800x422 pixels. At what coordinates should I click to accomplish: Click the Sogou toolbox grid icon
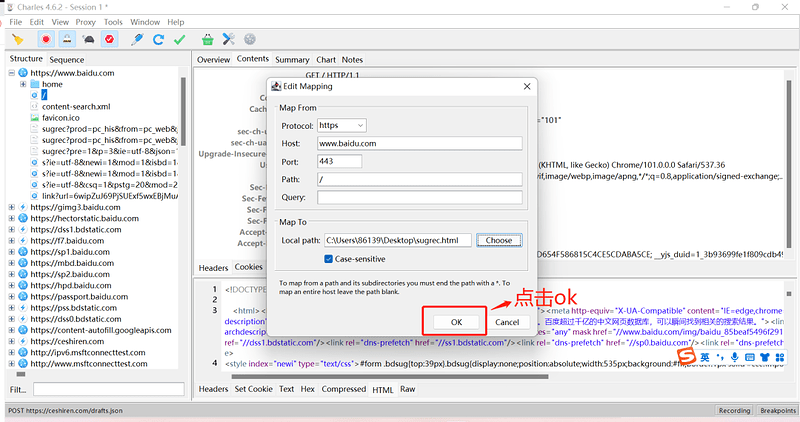[x=780, y=357]
